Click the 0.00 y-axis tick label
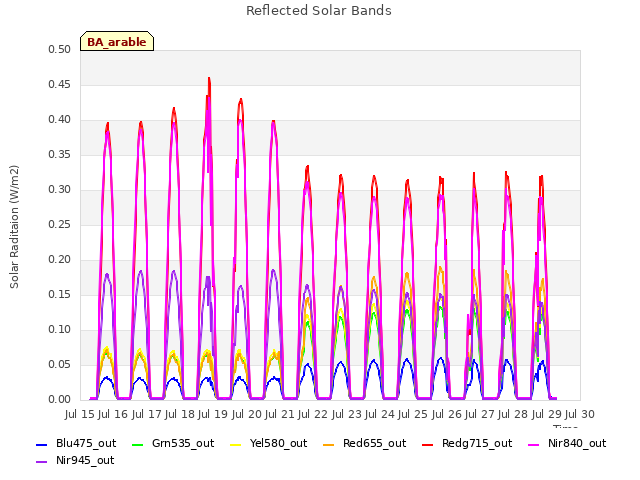 click(60, 400)
